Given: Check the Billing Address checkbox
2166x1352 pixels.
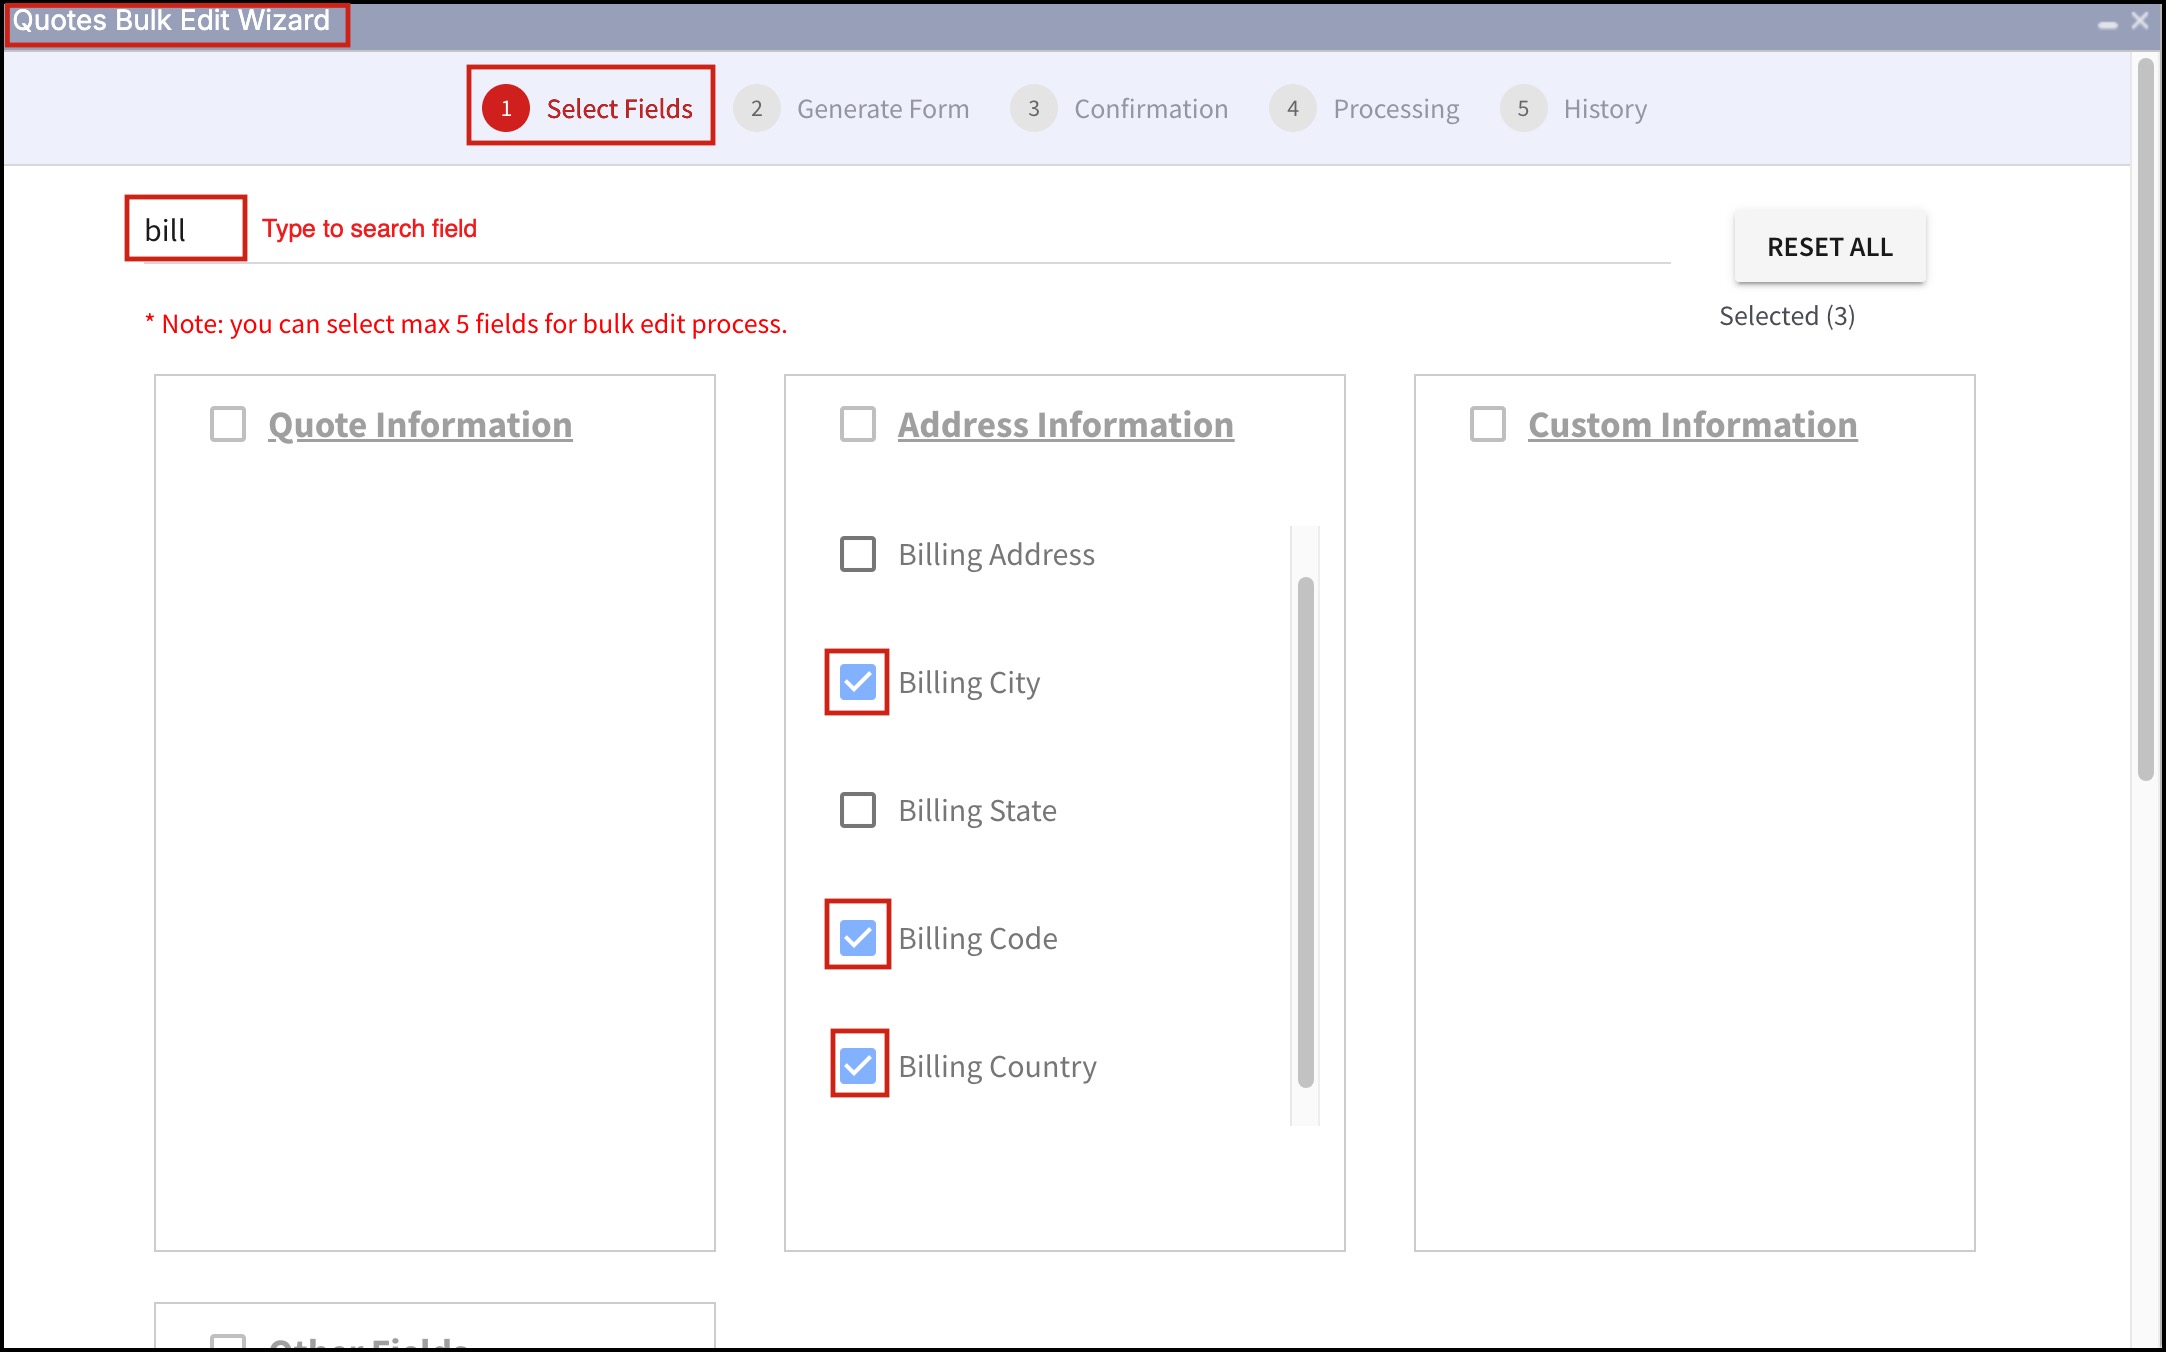Looking at the screenshot, I should 858,554.
